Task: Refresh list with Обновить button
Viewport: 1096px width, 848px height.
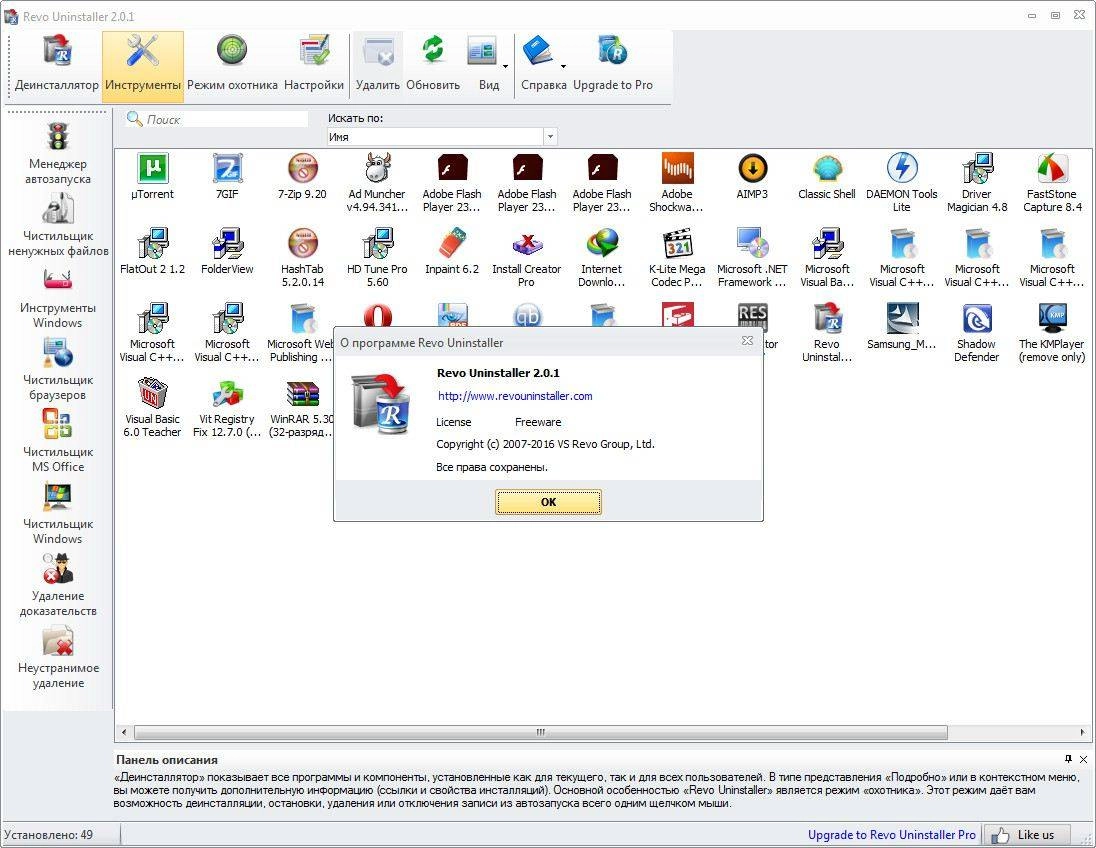Action: [x=433, y=66]
